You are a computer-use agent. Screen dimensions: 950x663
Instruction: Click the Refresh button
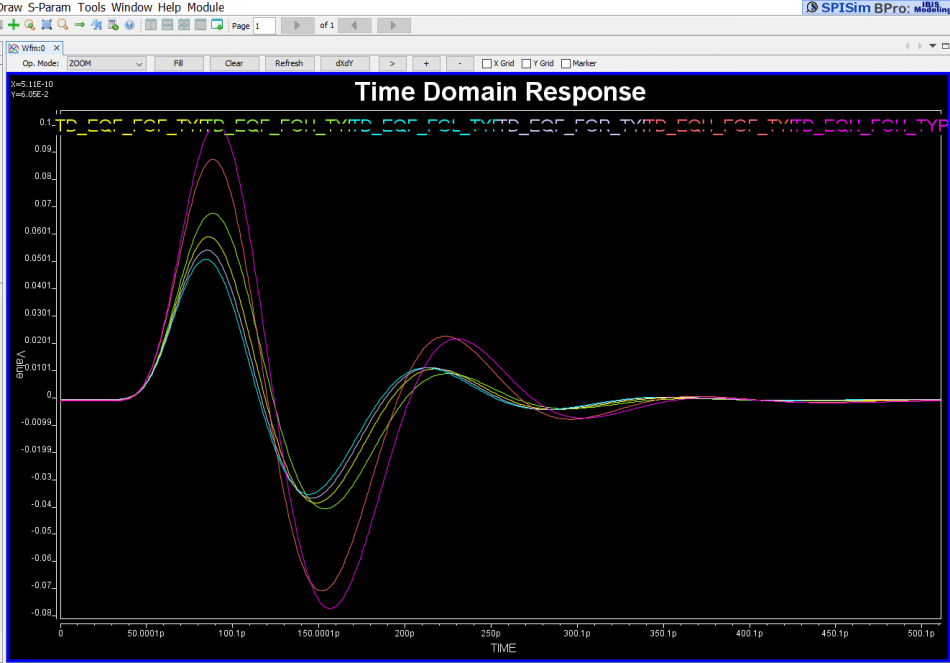pos(289,63)
